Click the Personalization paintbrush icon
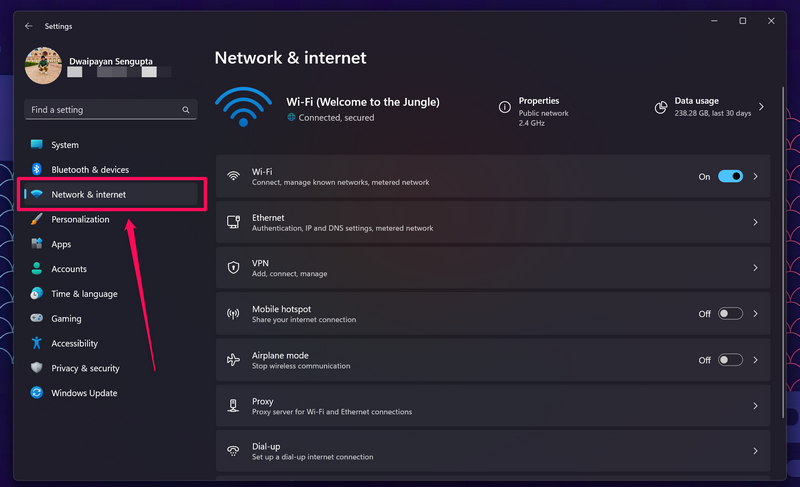The height and width of the screenshot is (487, 800). tap(37, 219)
